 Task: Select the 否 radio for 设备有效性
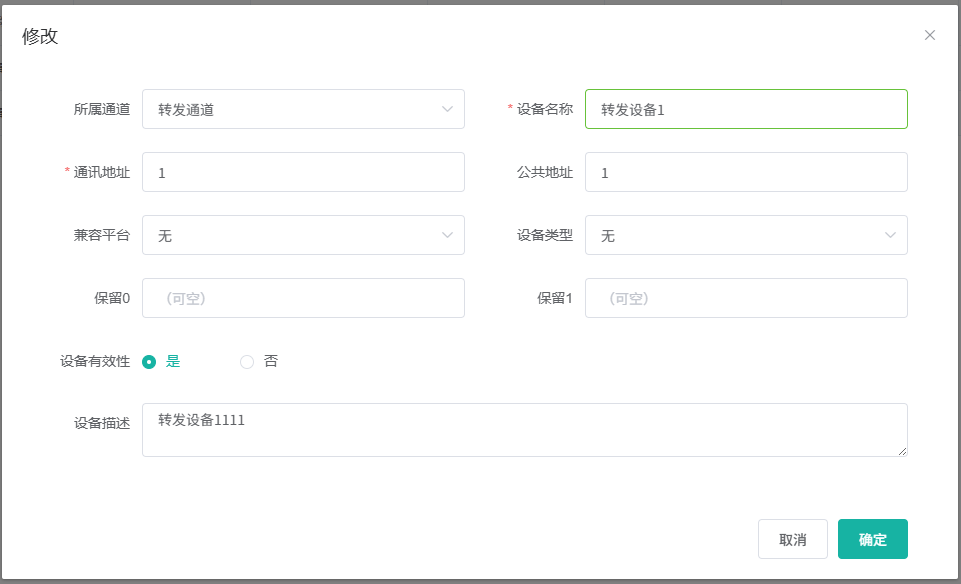(x=247, y=362)
